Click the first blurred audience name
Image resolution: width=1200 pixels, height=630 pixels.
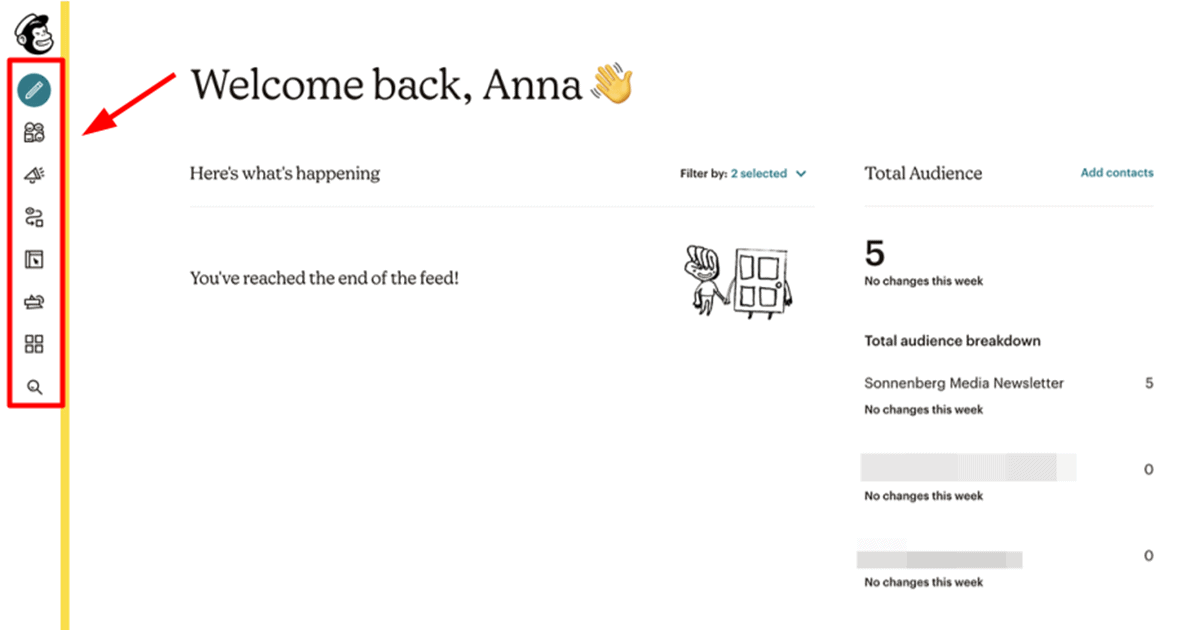point(970,468)
